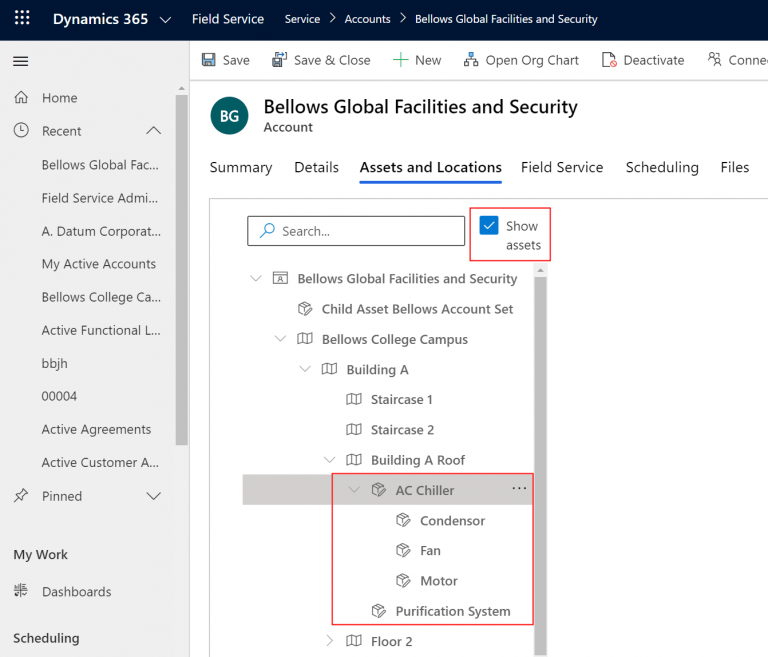
Task: Open the app launcher waffle icon
Action: click(x=22, y=18)
